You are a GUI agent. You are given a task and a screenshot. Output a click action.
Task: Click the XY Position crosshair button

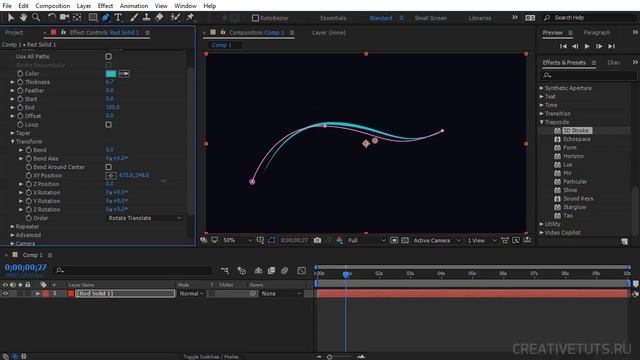point(111,176)
